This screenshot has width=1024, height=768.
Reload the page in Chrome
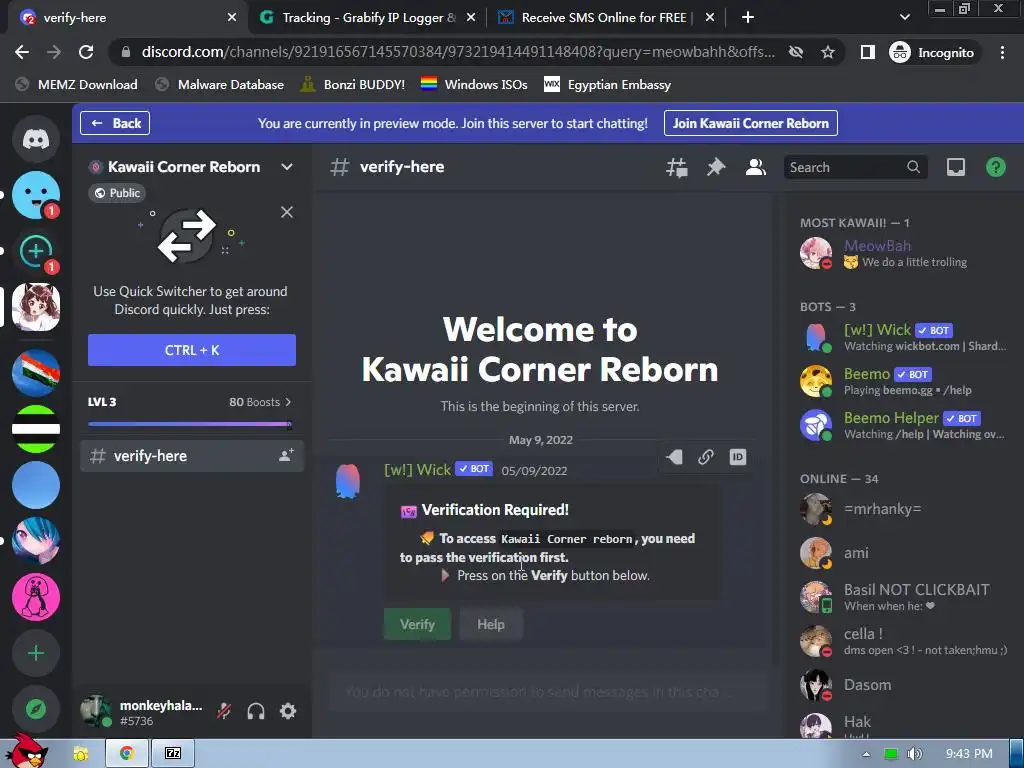(x=86, y=52)
